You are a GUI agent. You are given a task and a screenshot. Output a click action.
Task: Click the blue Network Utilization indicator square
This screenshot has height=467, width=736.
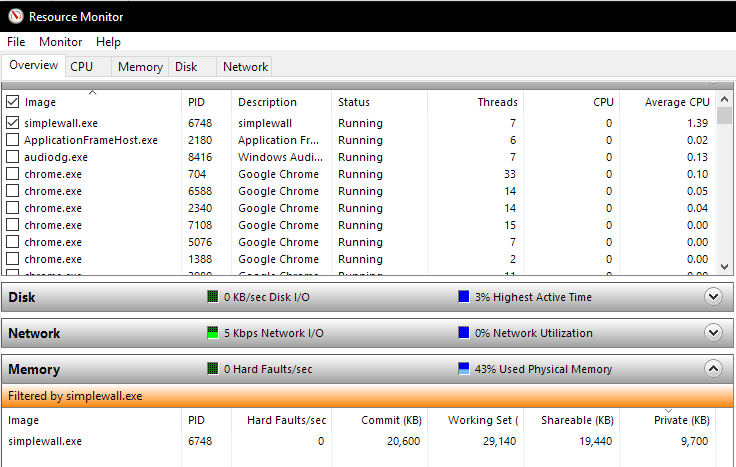pyautogui.click(x=464, y=333)
